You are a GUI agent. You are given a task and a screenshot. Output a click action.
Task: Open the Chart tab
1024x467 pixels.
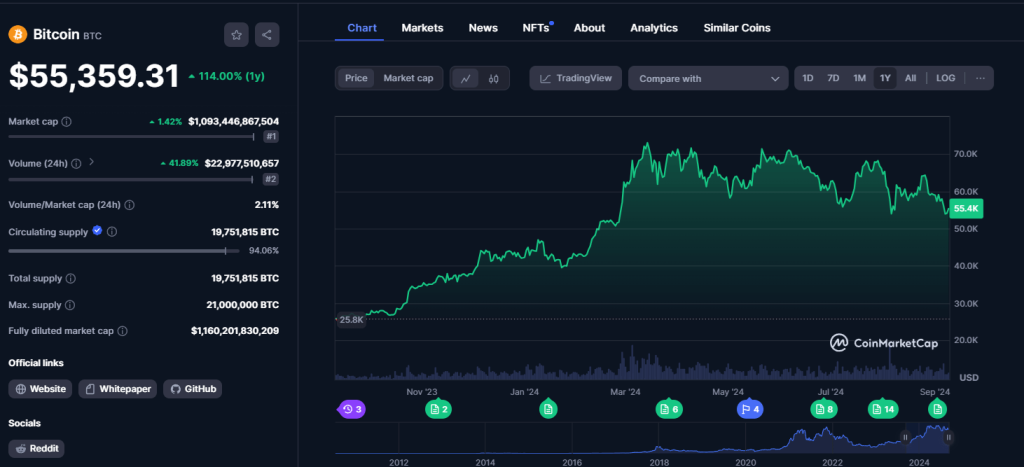coord(362,28)
